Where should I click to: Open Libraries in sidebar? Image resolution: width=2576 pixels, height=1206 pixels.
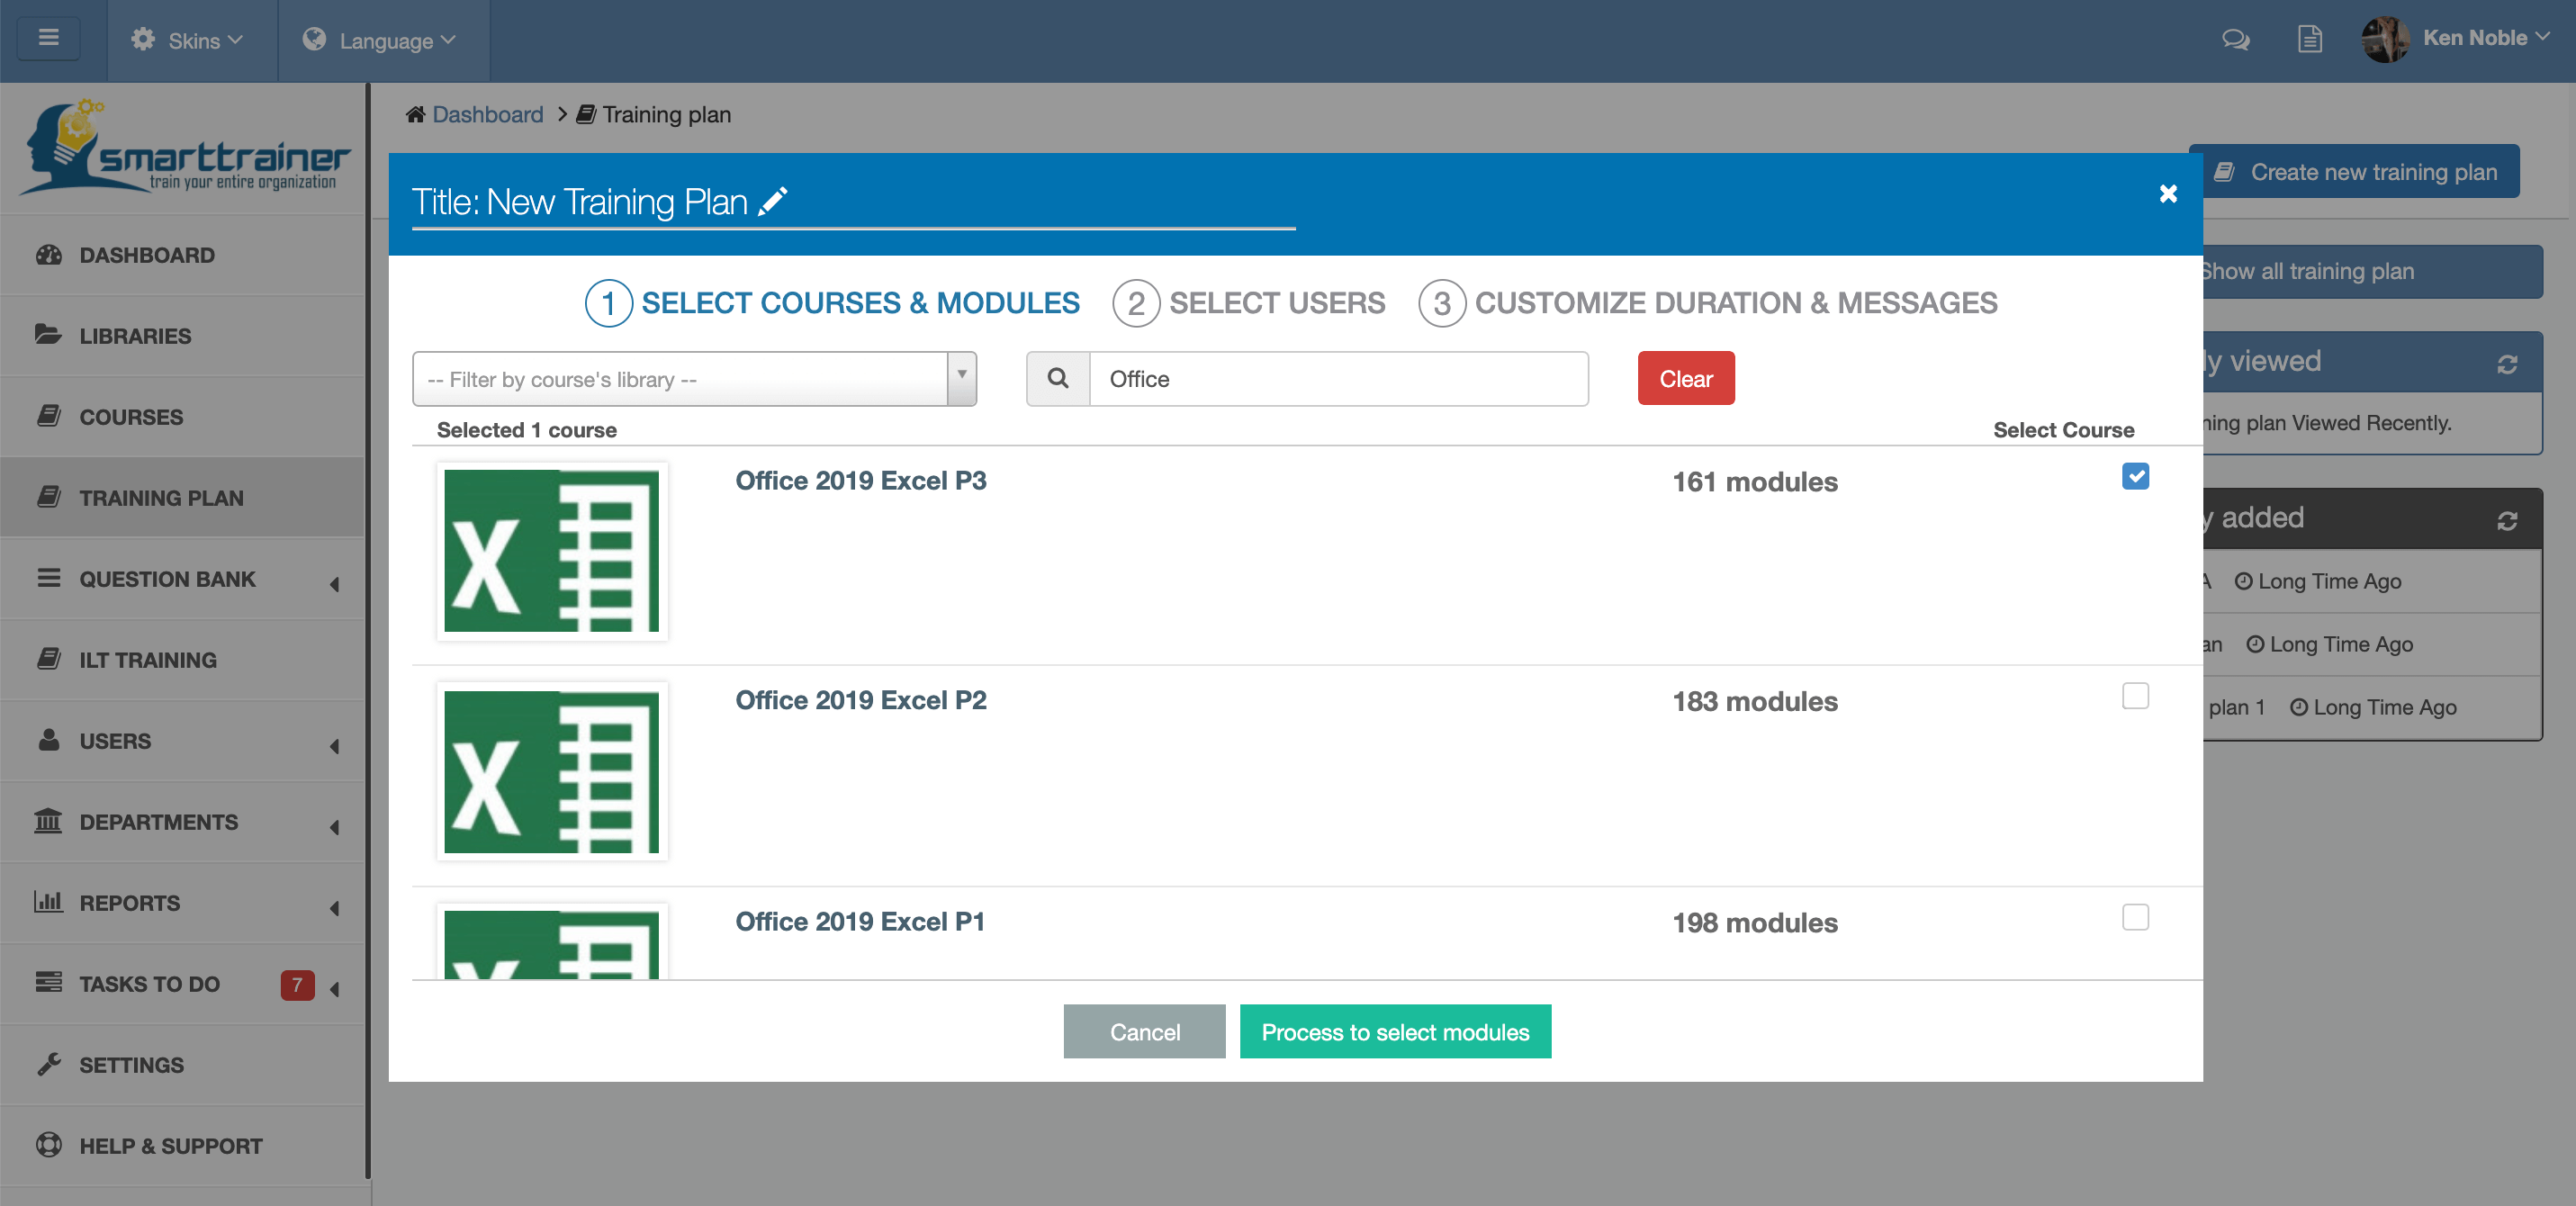(182, 336)
